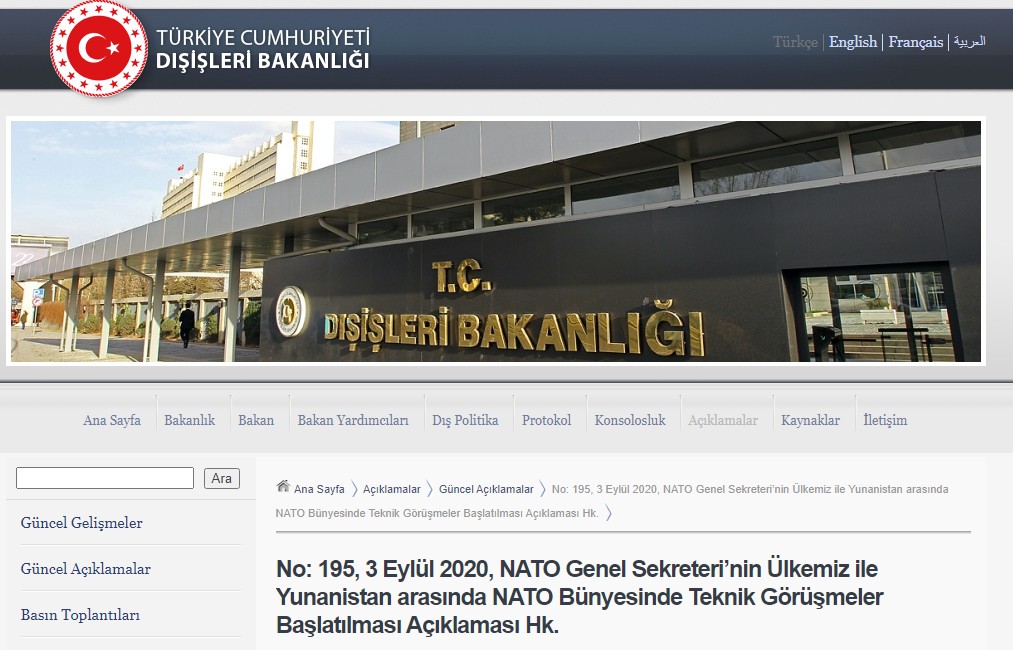
Task: Switch site language to Arabic
Action: [x=969, y=42]
